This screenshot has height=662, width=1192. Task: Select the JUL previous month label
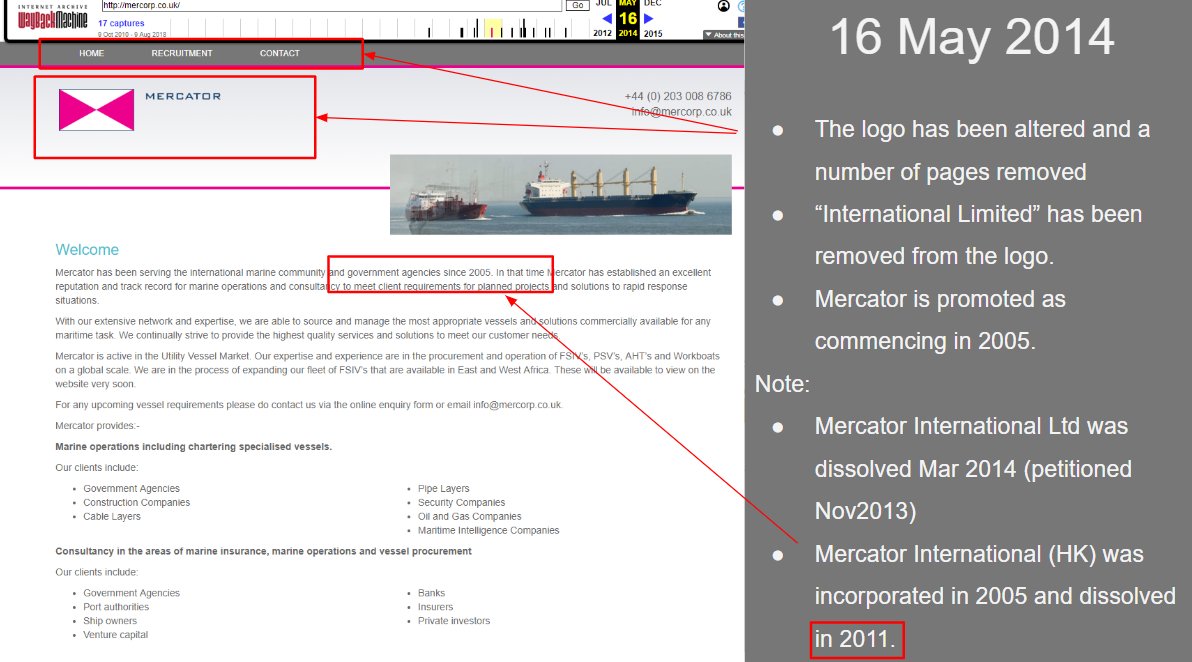(x=604, y=4)
